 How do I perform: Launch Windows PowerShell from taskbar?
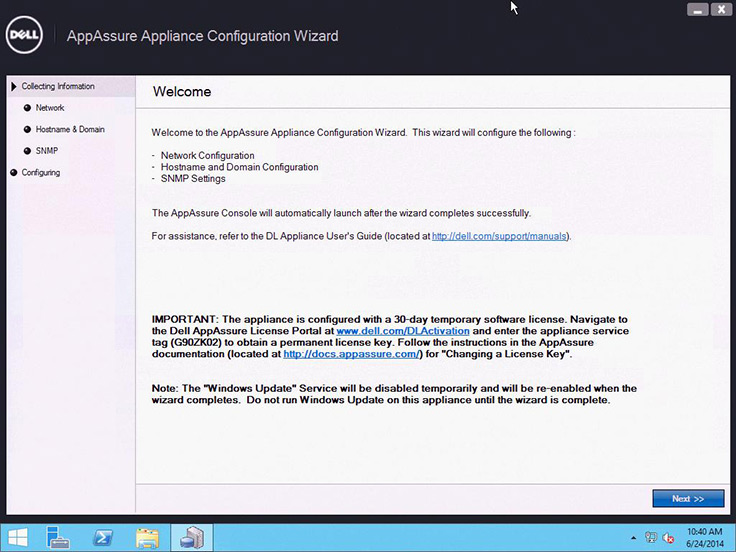[102, 538]
